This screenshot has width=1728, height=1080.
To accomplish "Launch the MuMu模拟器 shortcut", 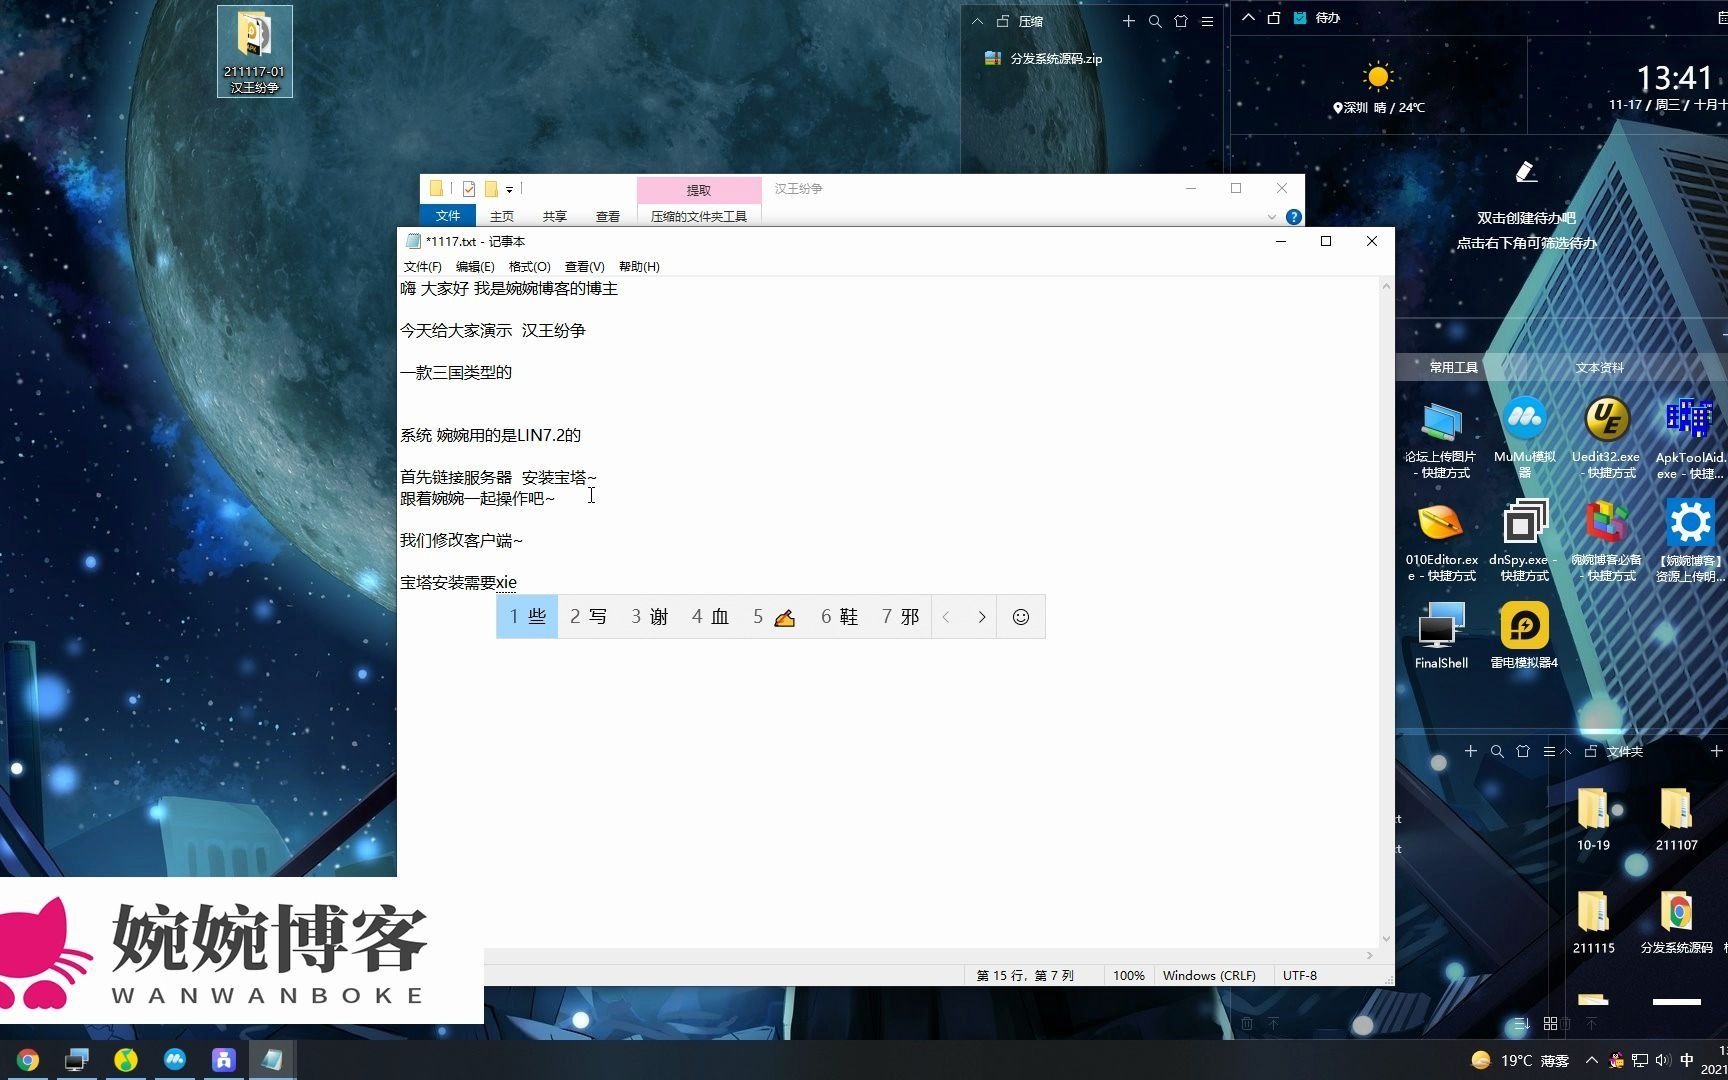I will tap(1525, 439).
